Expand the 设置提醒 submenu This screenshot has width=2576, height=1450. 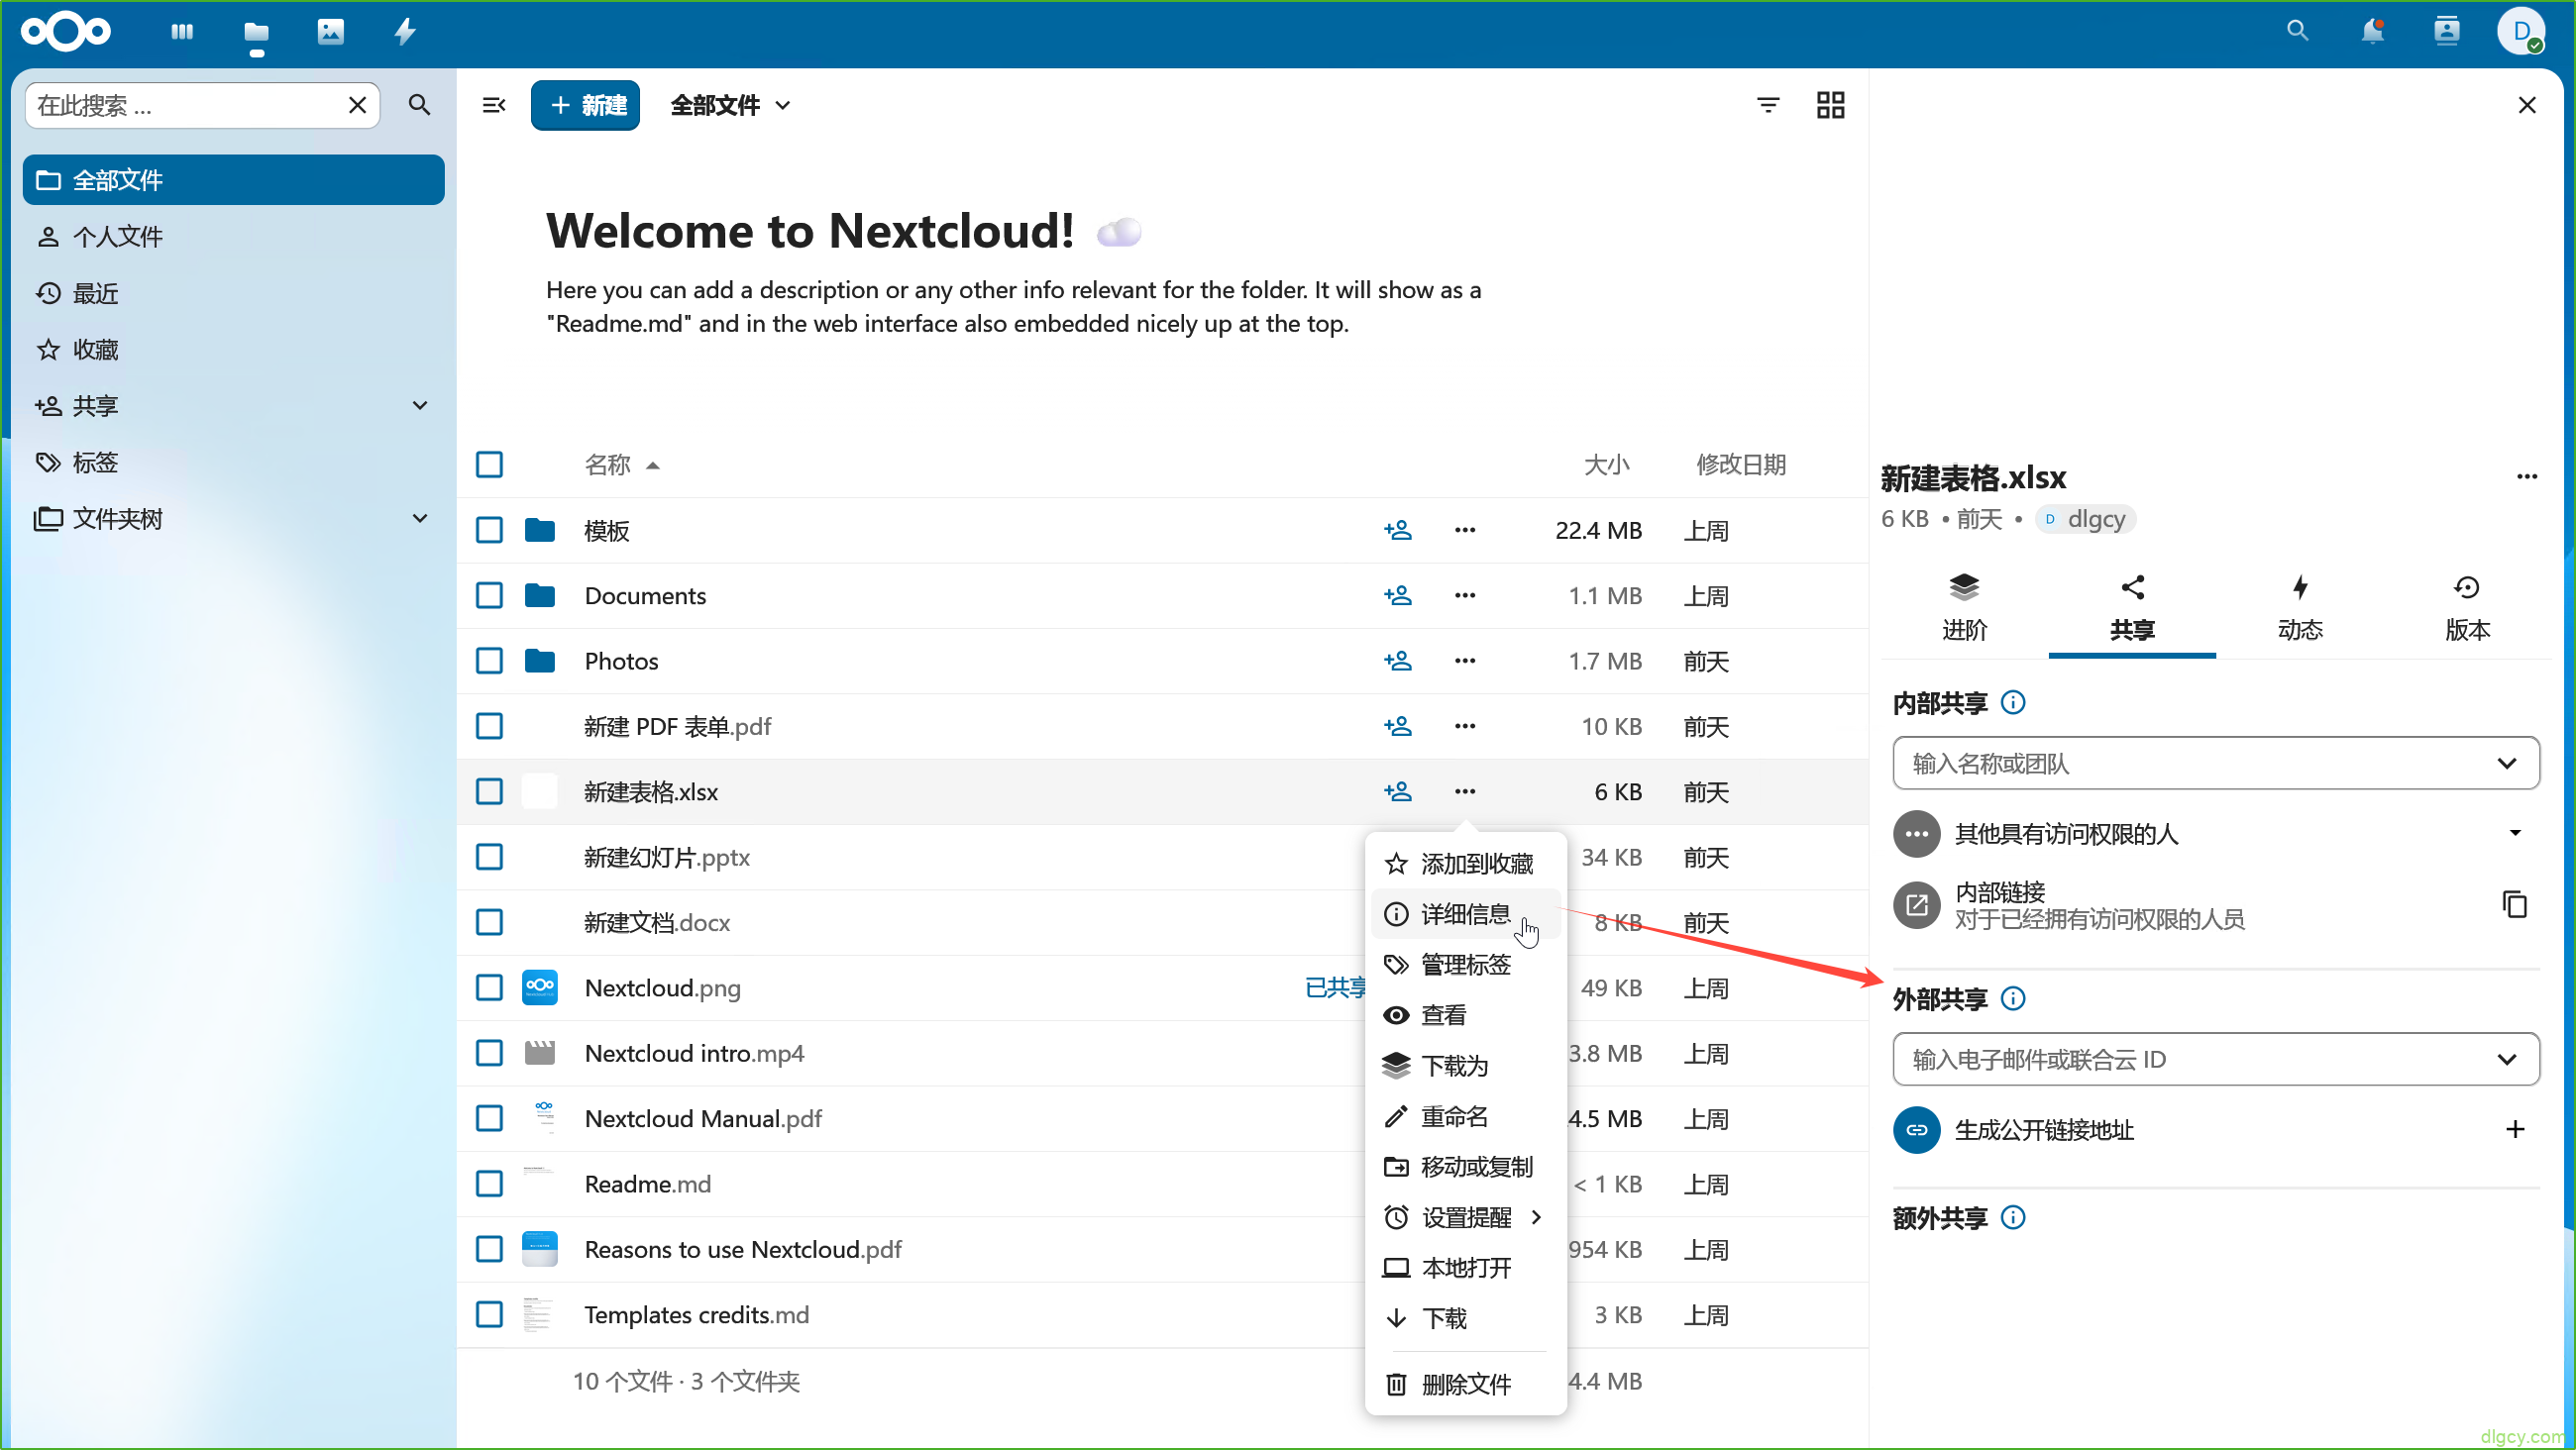click(x=1465, y=1217)
